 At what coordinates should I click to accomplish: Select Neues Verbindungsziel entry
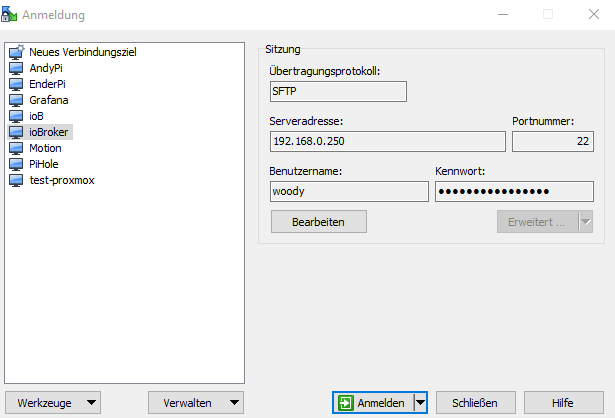coord(83,52)
